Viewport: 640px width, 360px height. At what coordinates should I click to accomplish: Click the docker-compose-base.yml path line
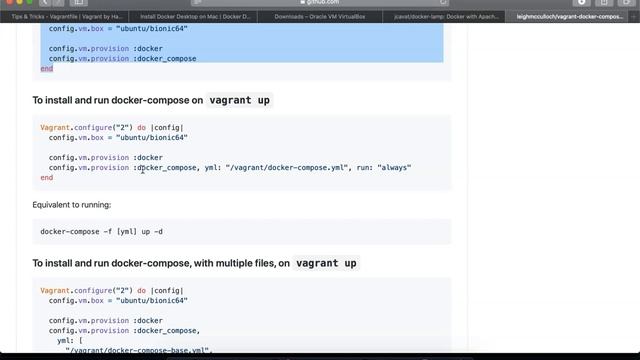click(139, 350)
